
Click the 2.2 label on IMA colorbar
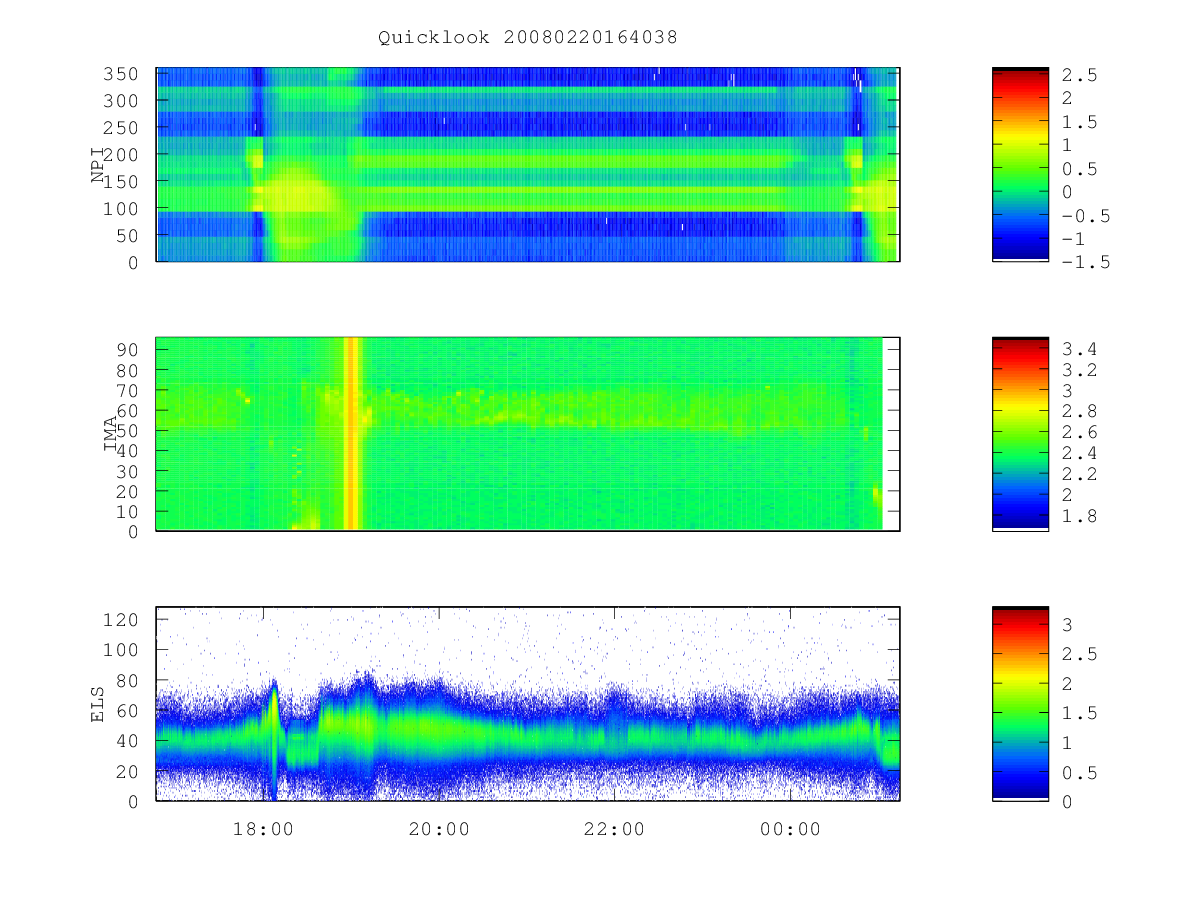click(x=1079, y=474)
